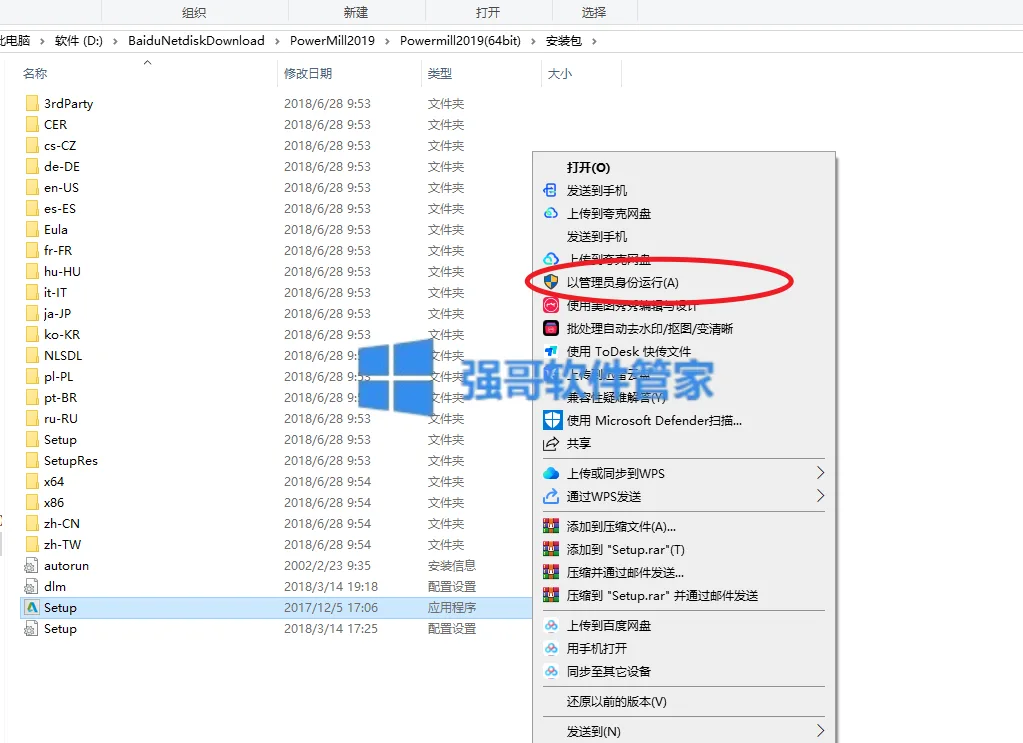Click the 3rdParty folder icon
Screen dimensions: 1023x743
point(32,103)
